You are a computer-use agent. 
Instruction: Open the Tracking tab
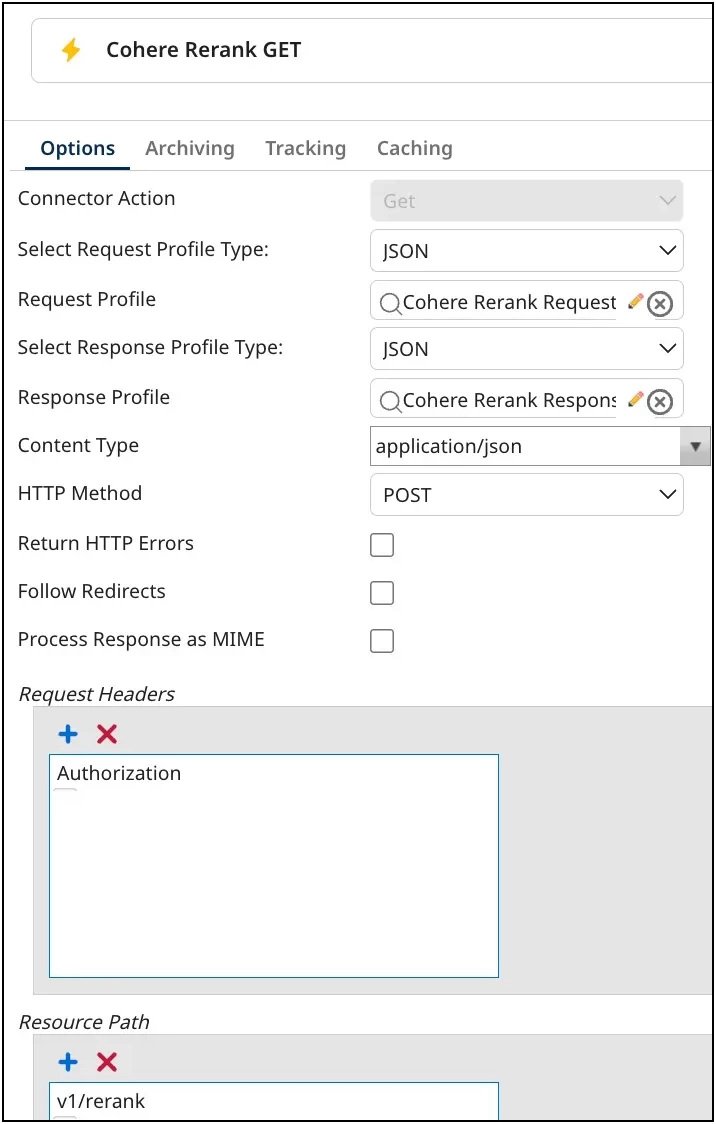click(305, 148)
